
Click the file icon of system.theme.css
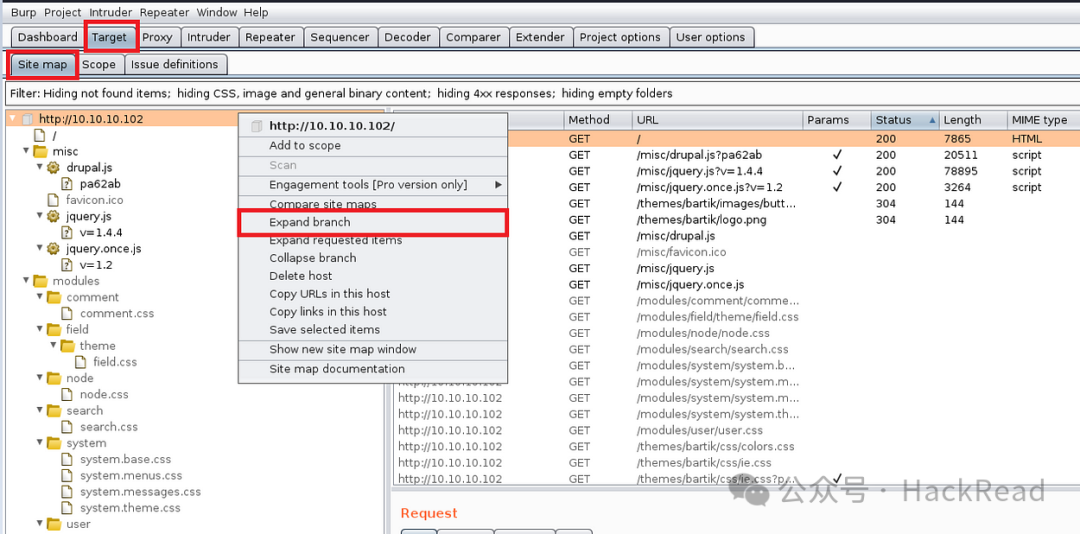[67, 508]
